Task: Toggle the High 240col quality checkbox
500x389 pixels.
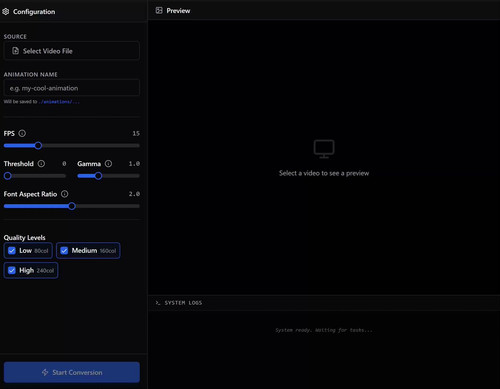Action: (x=12, y=270)
